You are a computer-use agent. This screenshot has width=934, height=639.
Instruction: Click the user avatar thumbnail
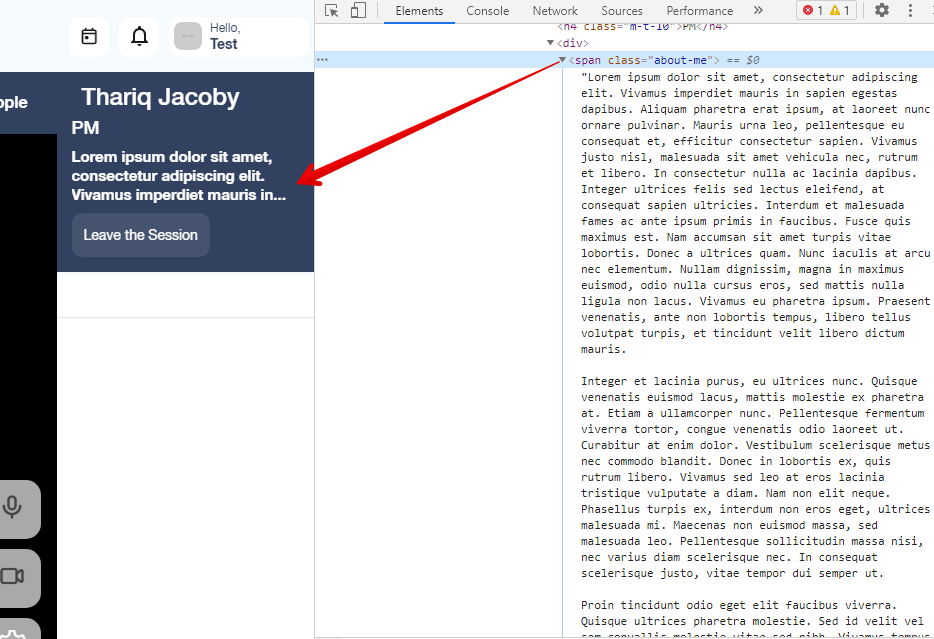pyautogui.click(x=188, y=36)
